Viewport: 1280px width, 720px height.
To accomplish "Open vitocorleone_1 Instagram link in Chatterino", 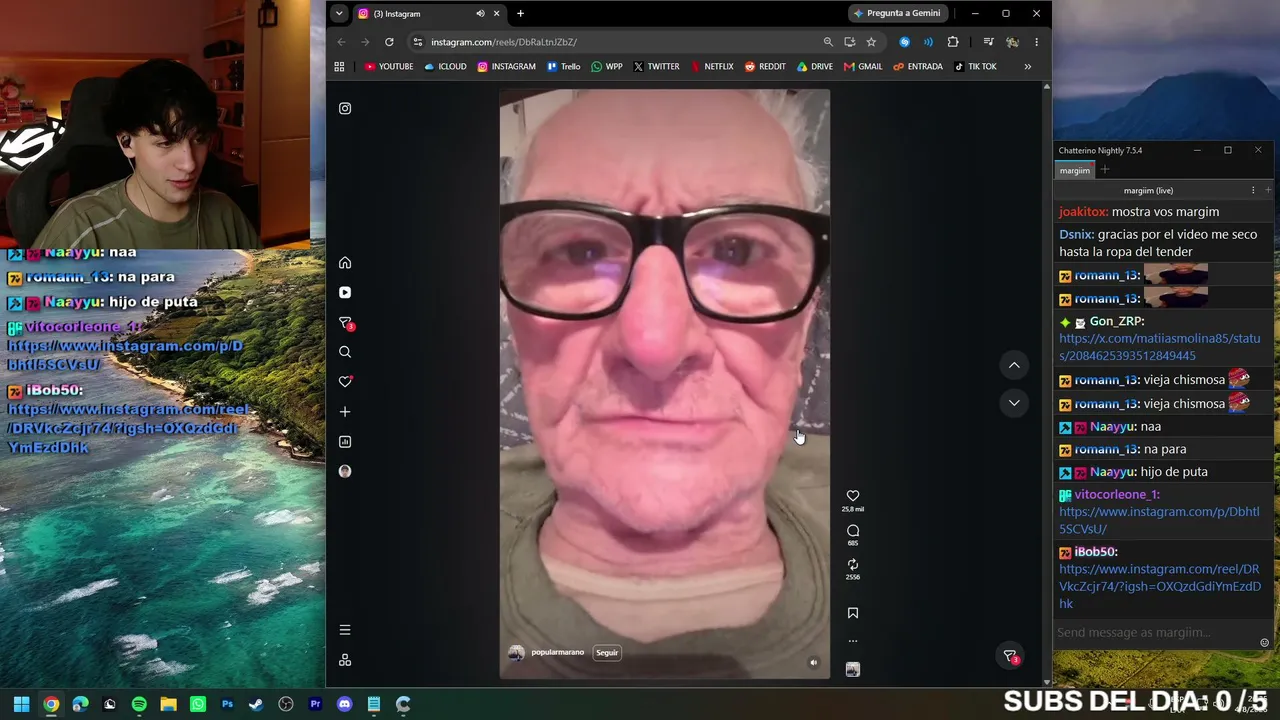I will tap(1160, 520).
